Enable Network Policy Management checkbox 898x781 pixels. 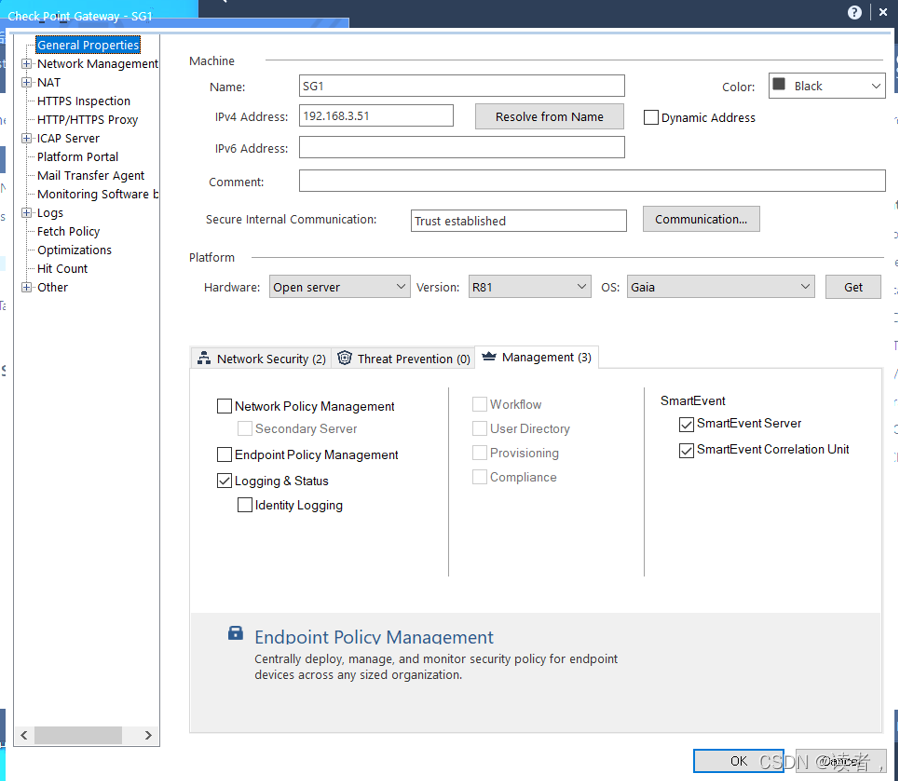click(224, 406)
